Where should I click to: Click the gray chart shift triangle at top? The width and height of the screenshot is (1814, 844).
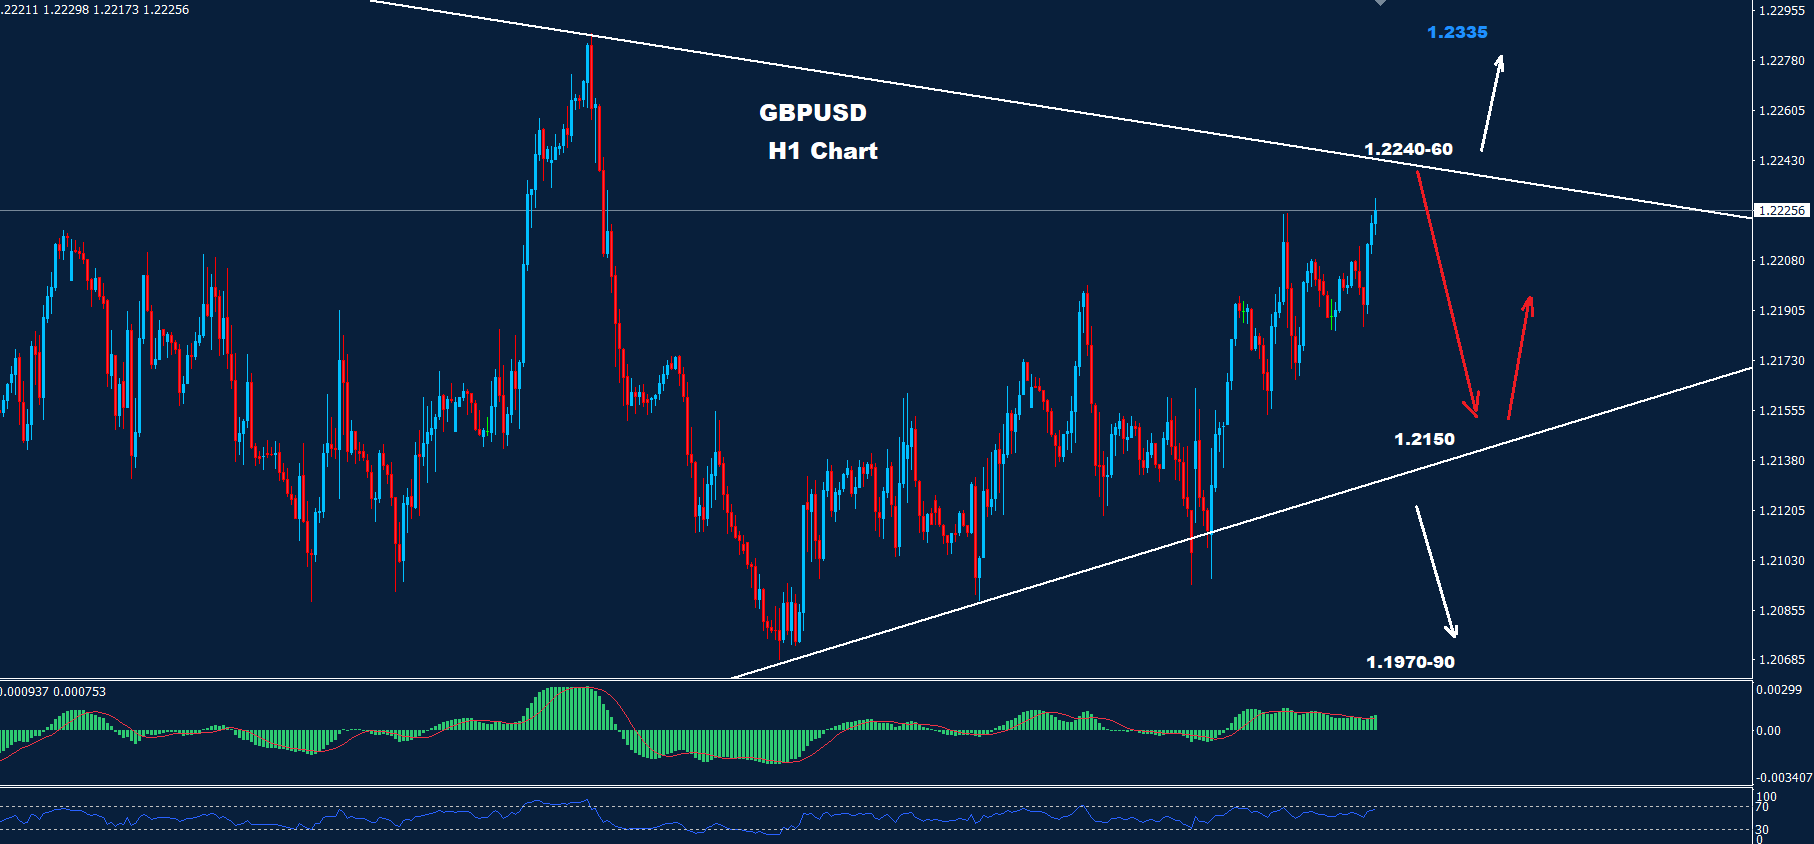click(1380, 3)
